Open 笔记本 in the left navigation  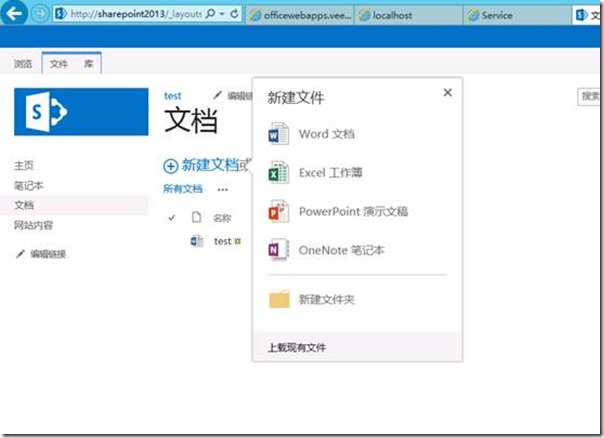click(29, 186)
